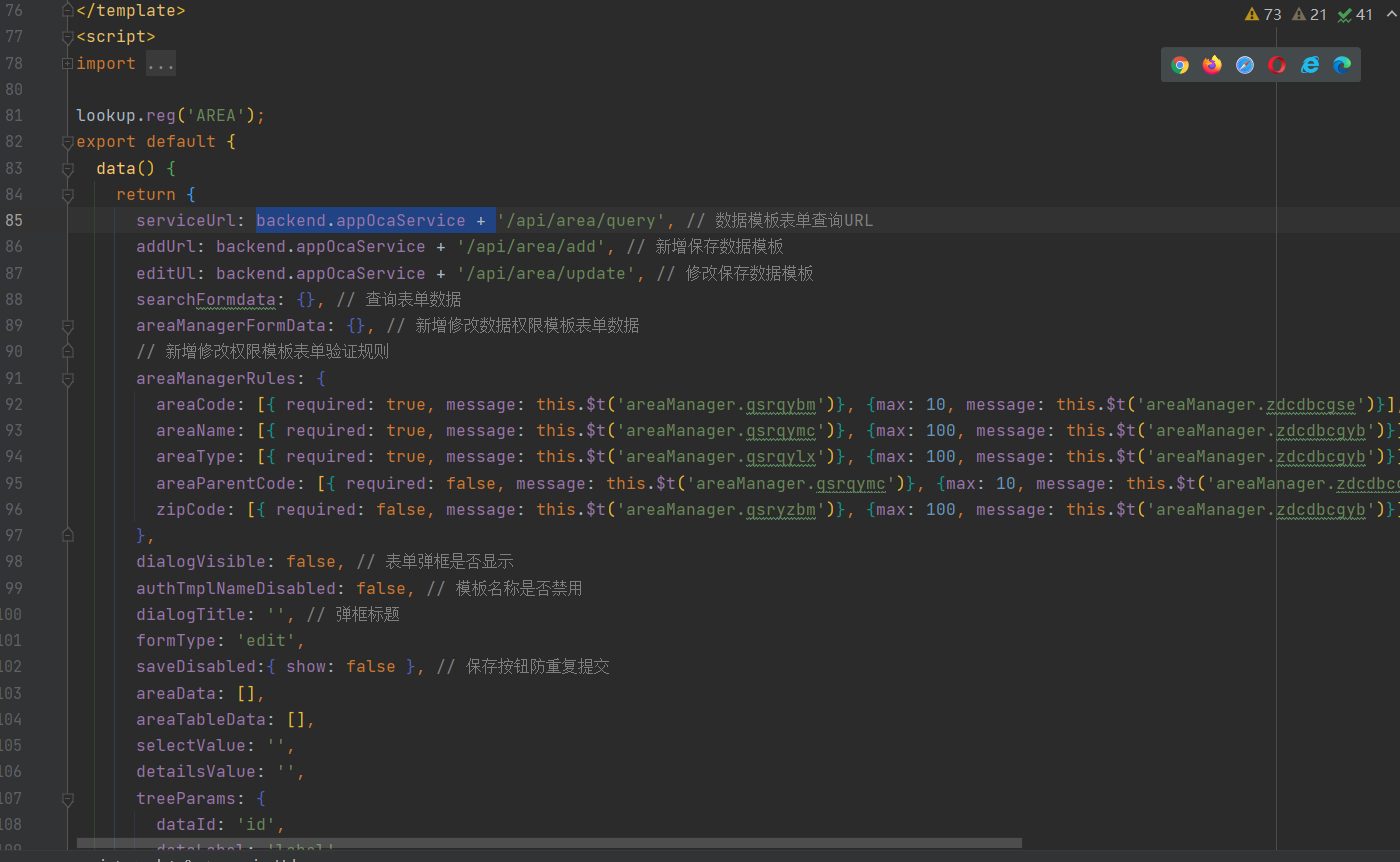Click line number 91 in the gutter

point(14,378)
